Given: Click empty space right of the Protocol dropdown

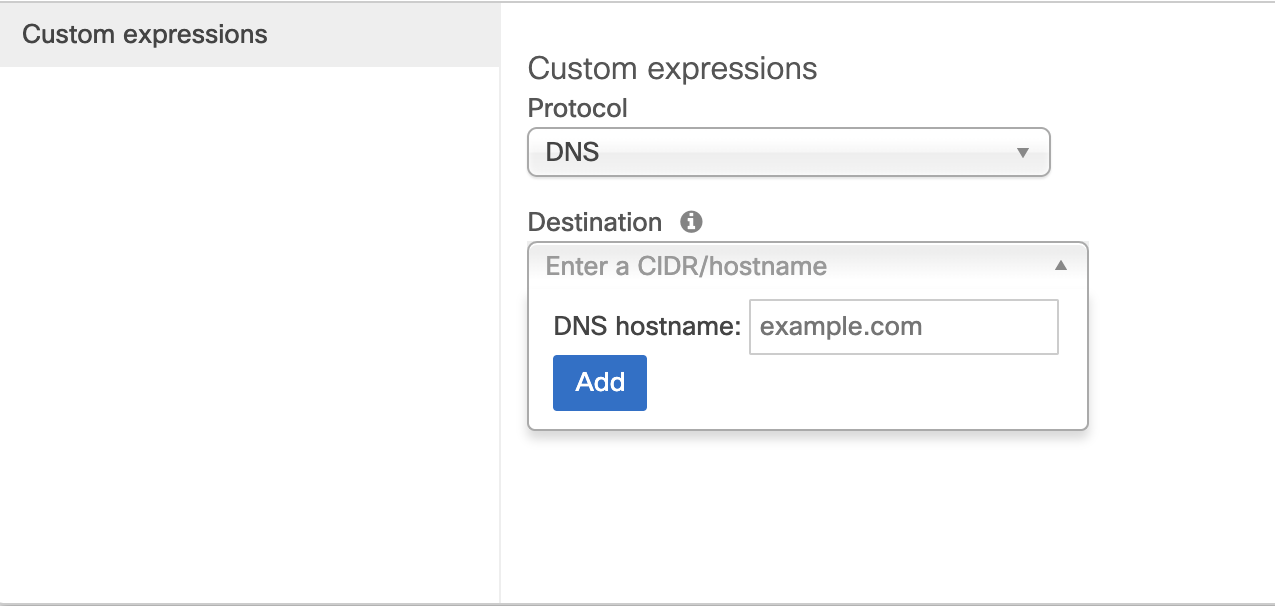Looking at the screenshot, I should [1160, 153].
